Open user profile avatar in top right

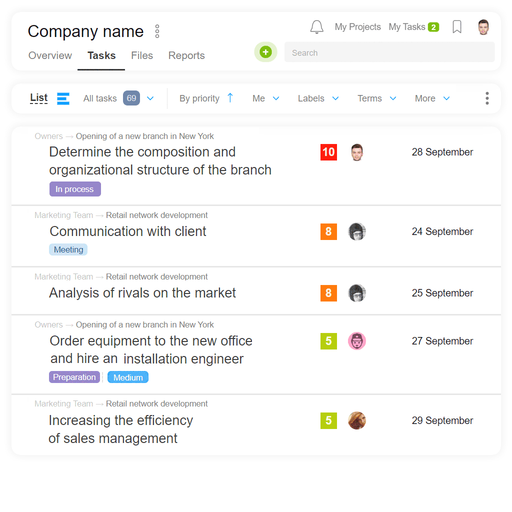coord(483,27)
